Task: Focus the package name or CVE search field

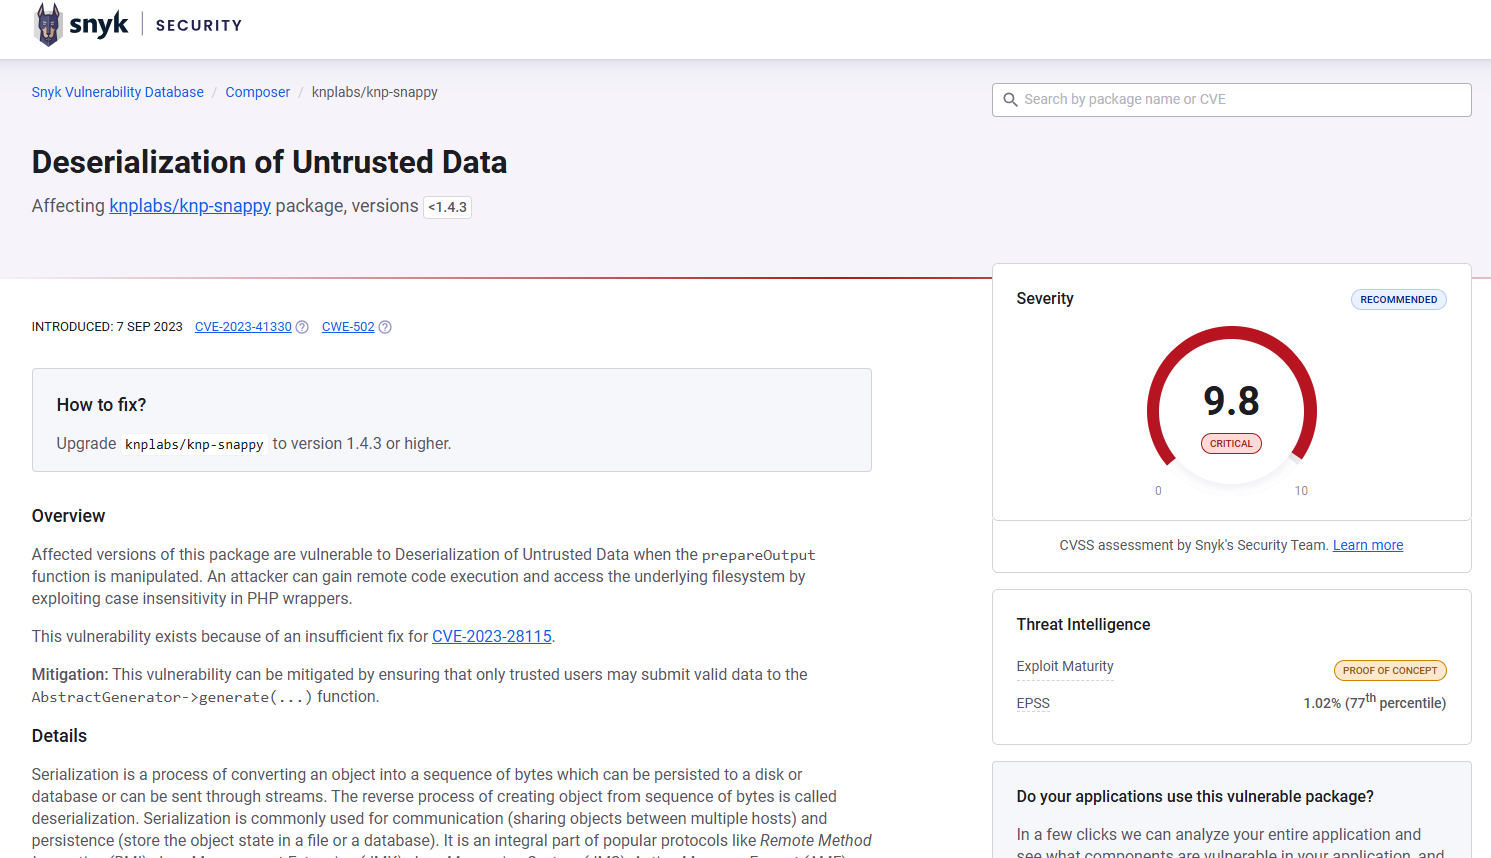Action: [1240, 100]
